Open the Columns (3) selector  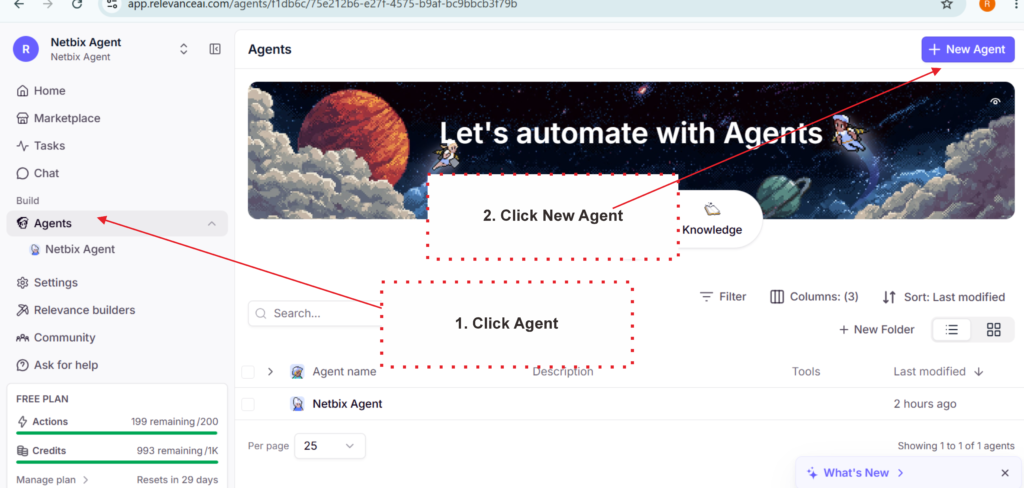point(814,297)
